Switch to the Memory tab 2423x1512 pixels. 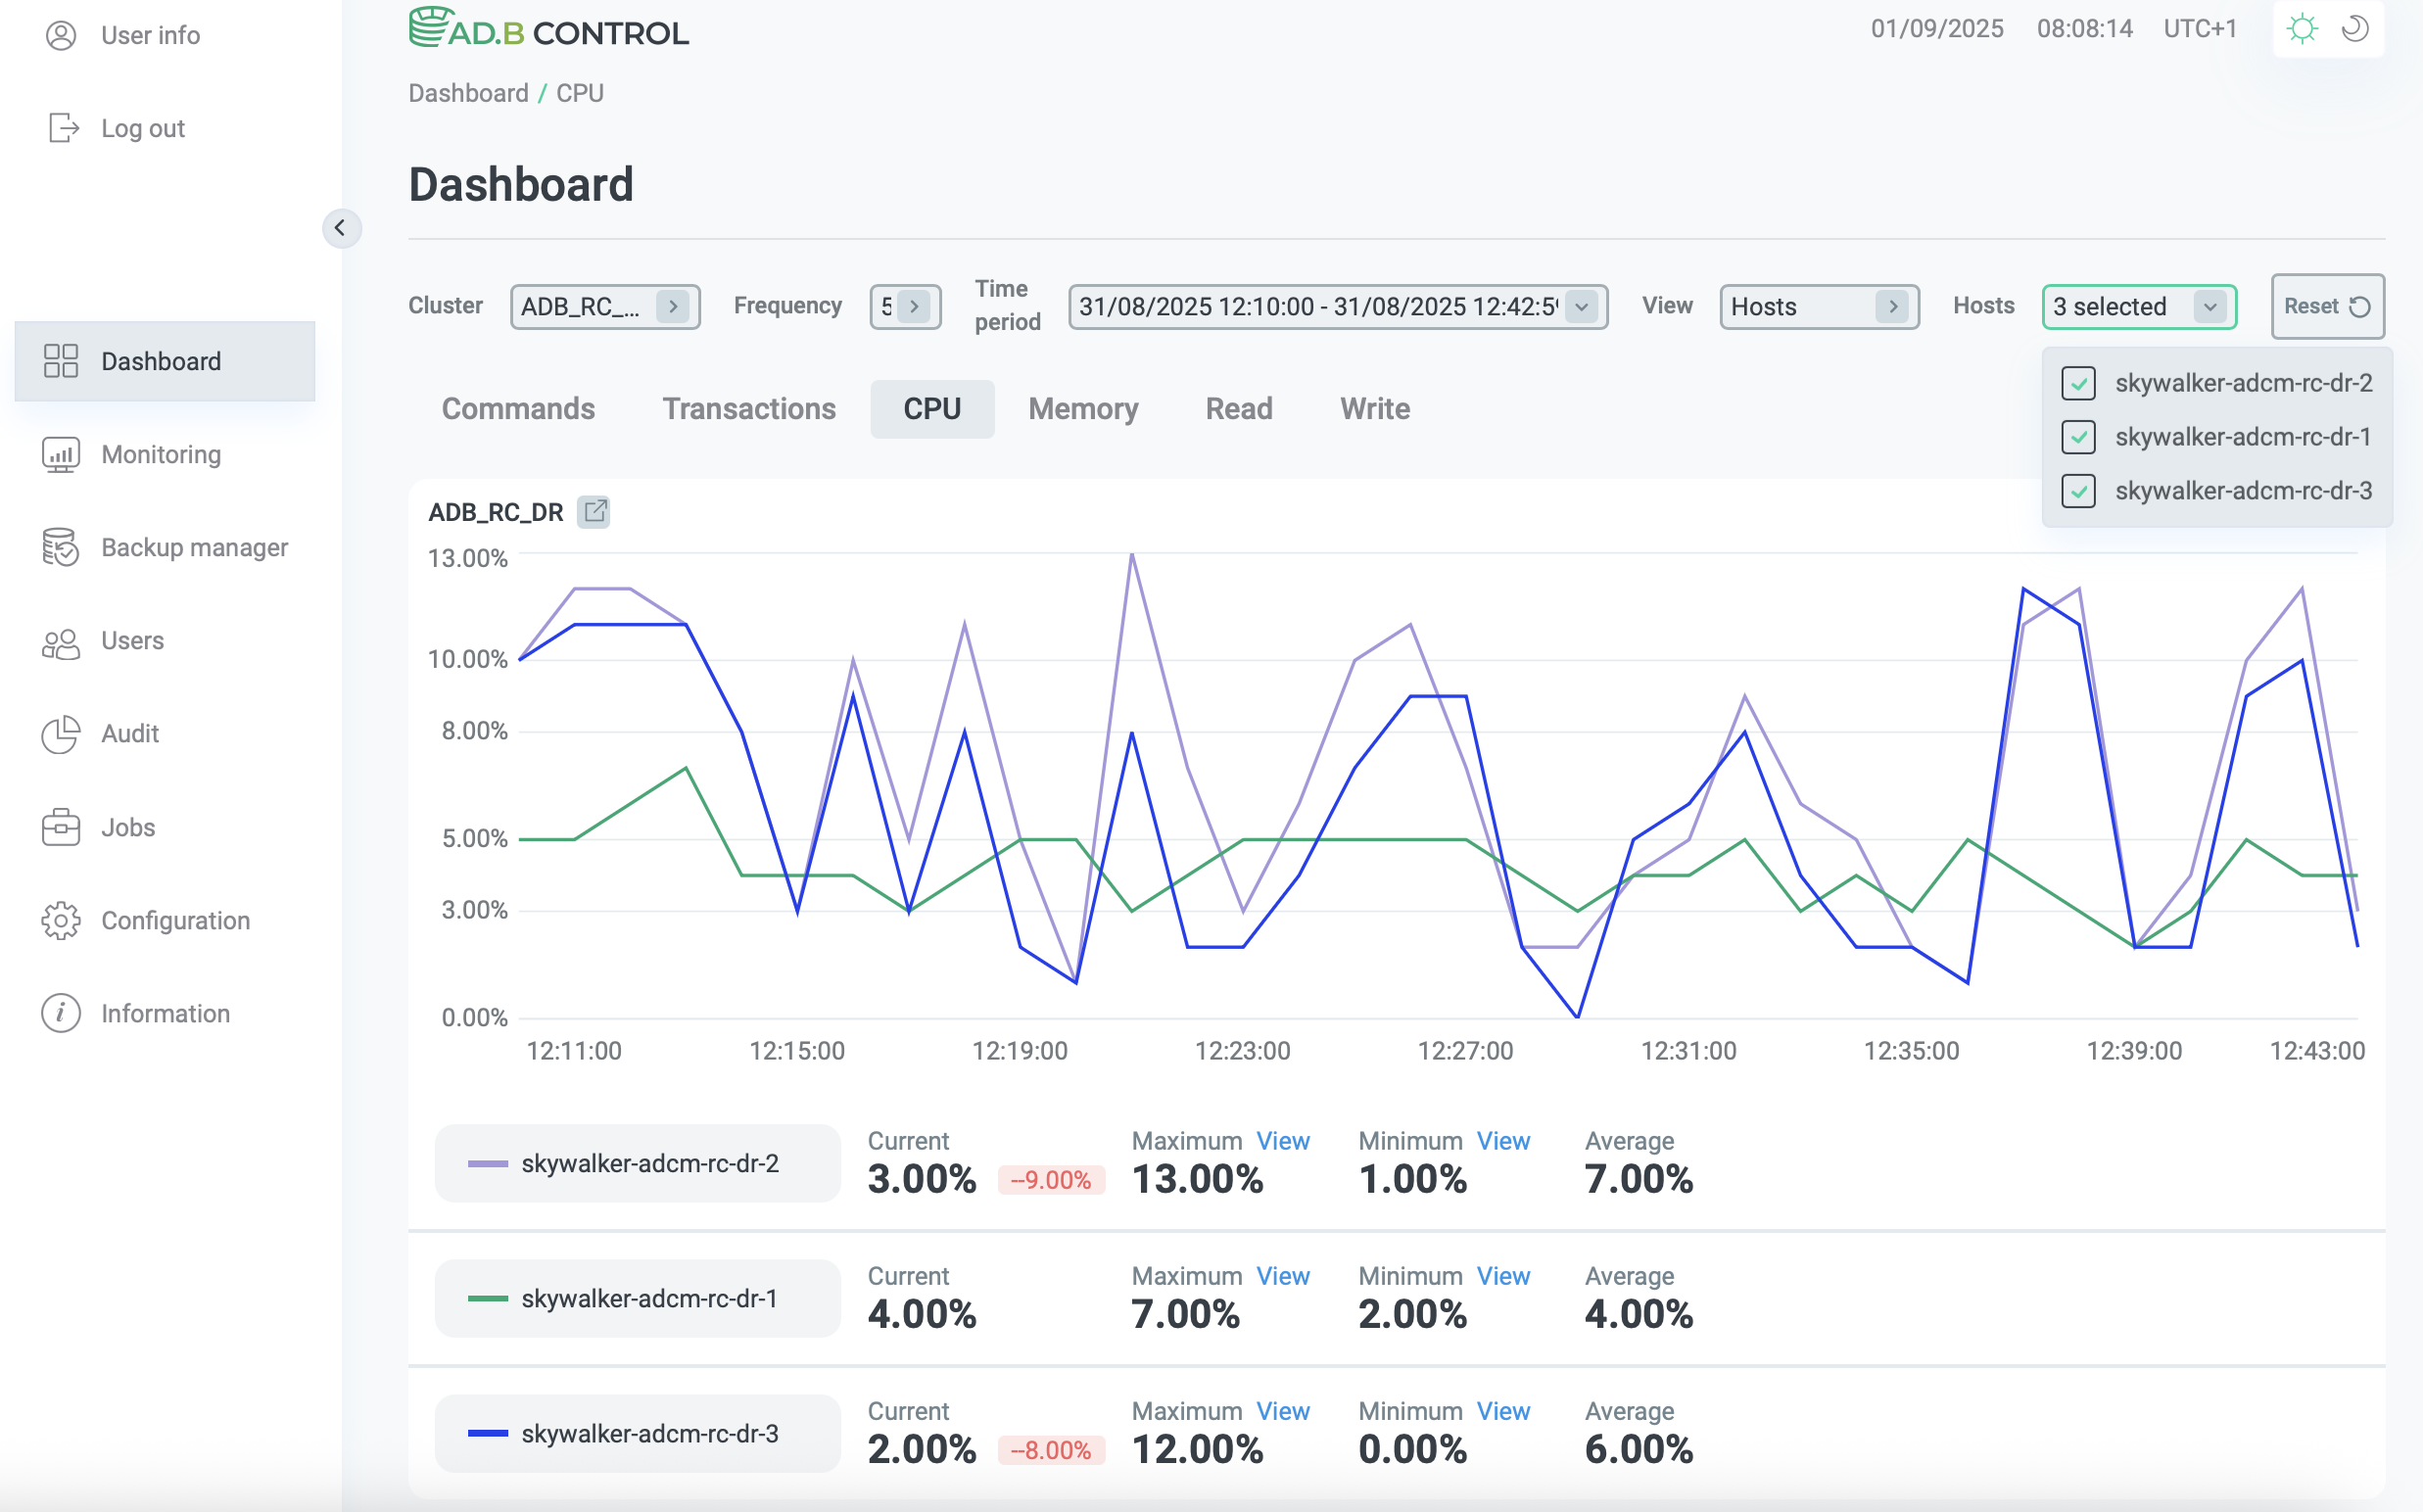pos(1083,408)
